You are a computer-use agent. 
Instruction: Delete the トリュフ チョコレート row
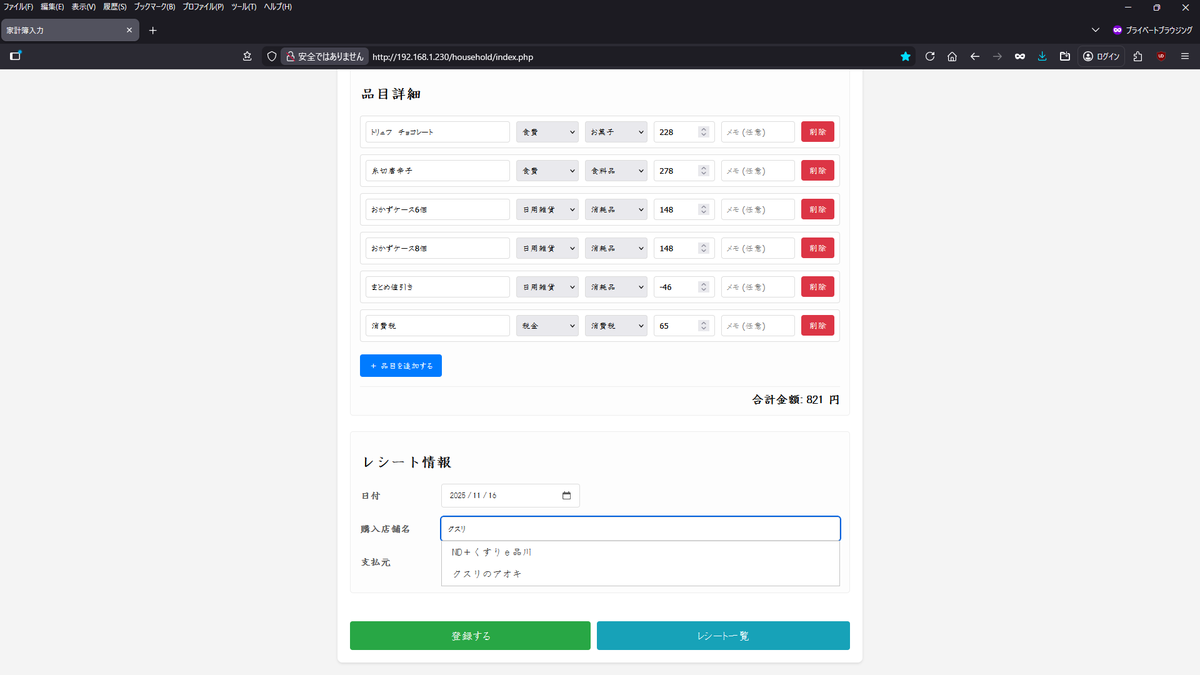pyautogui.click(x=817, y=132)
